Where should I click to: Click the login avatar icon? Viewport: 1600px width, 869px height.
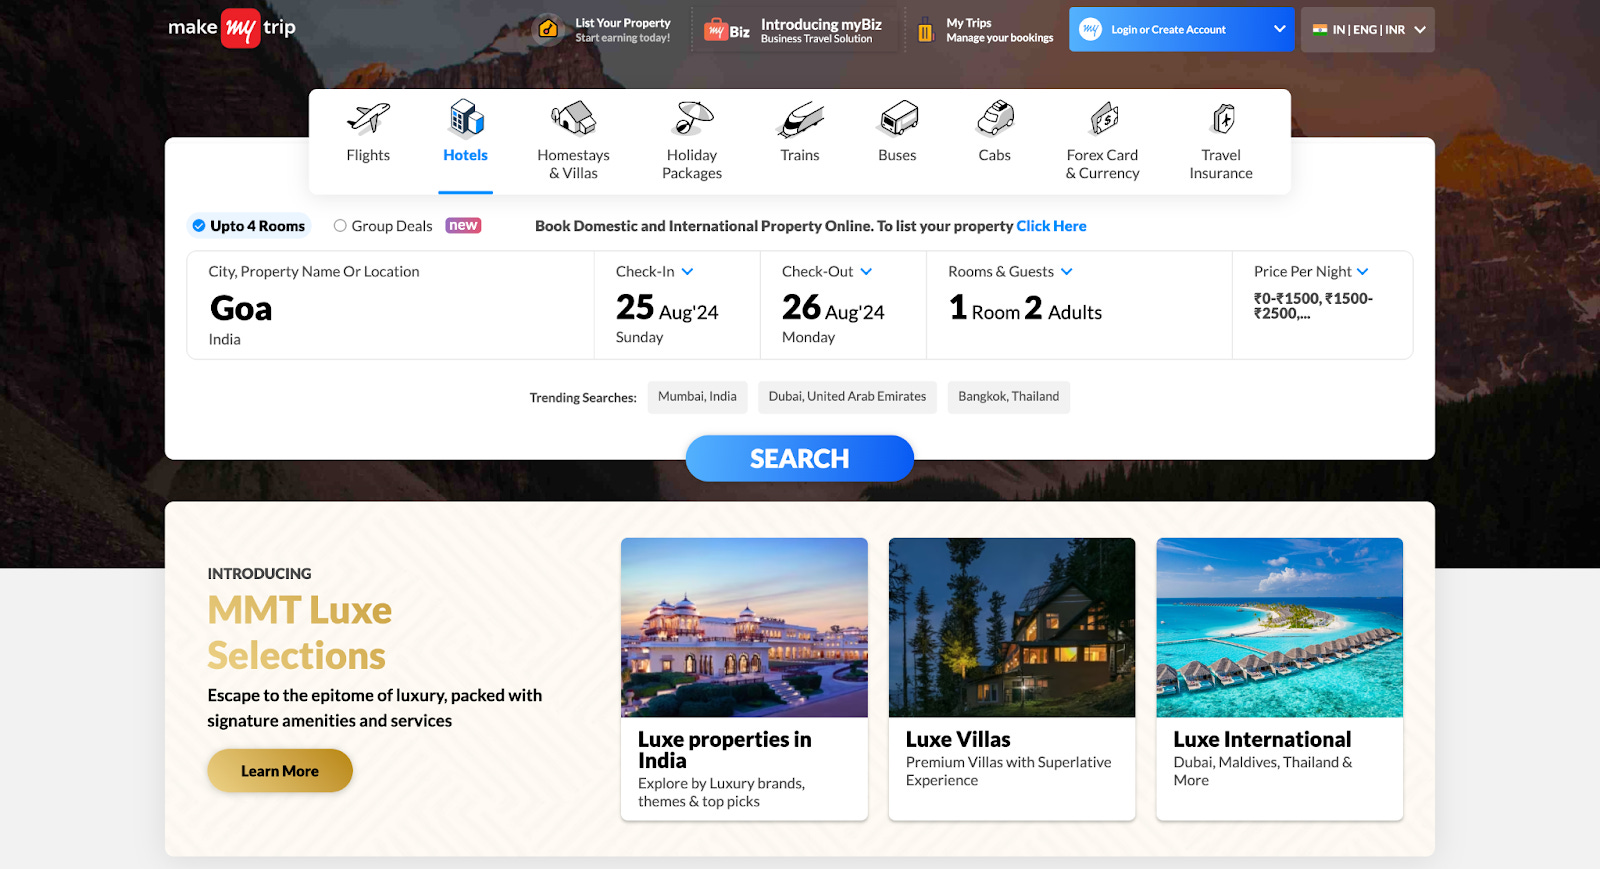[1091, 29]
